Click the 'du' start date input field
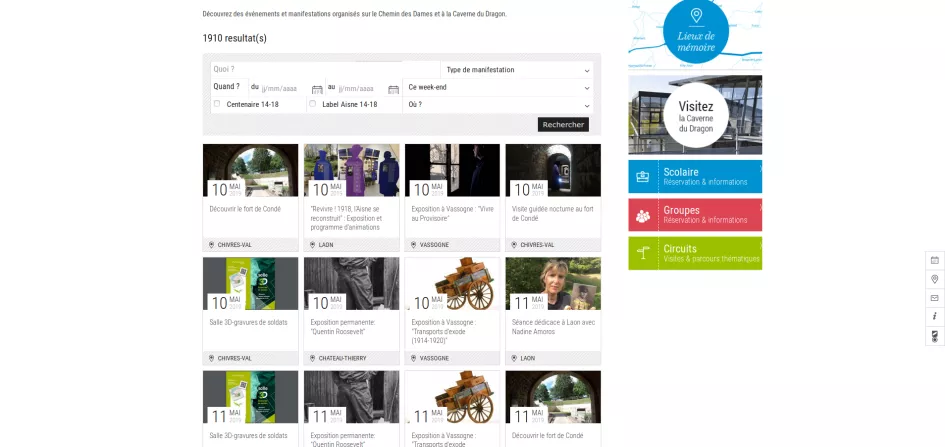This screenshot has width=945, height=447. point(284,89)
